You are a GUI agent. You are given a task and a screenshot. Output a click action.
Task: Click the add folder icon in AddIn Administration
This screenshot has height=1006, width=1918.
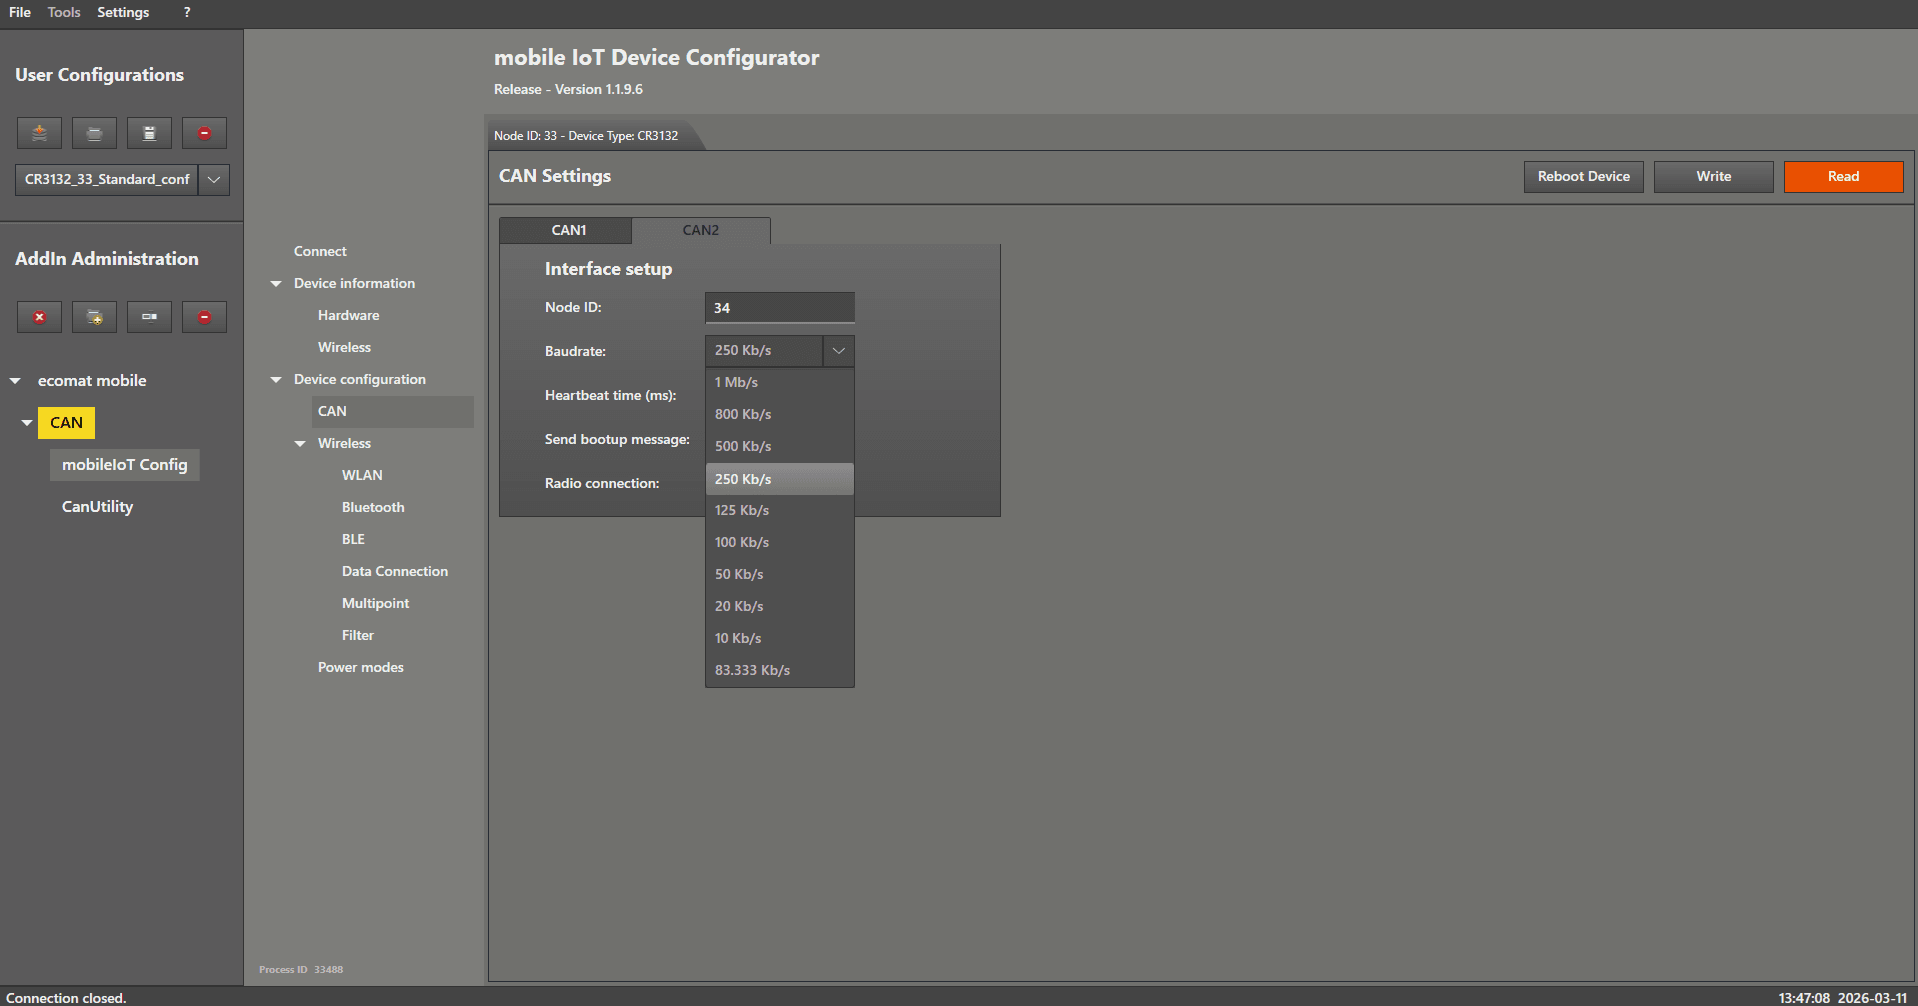94,317
